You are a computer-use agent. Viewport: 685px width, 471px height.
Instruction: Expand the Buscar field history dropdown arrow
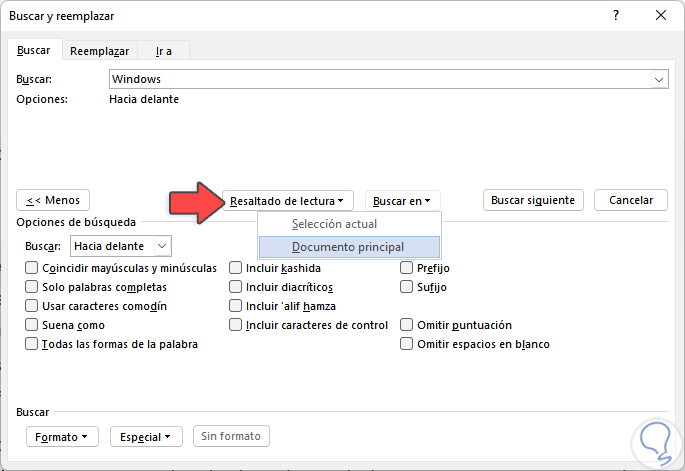click(x=659, y=78)
